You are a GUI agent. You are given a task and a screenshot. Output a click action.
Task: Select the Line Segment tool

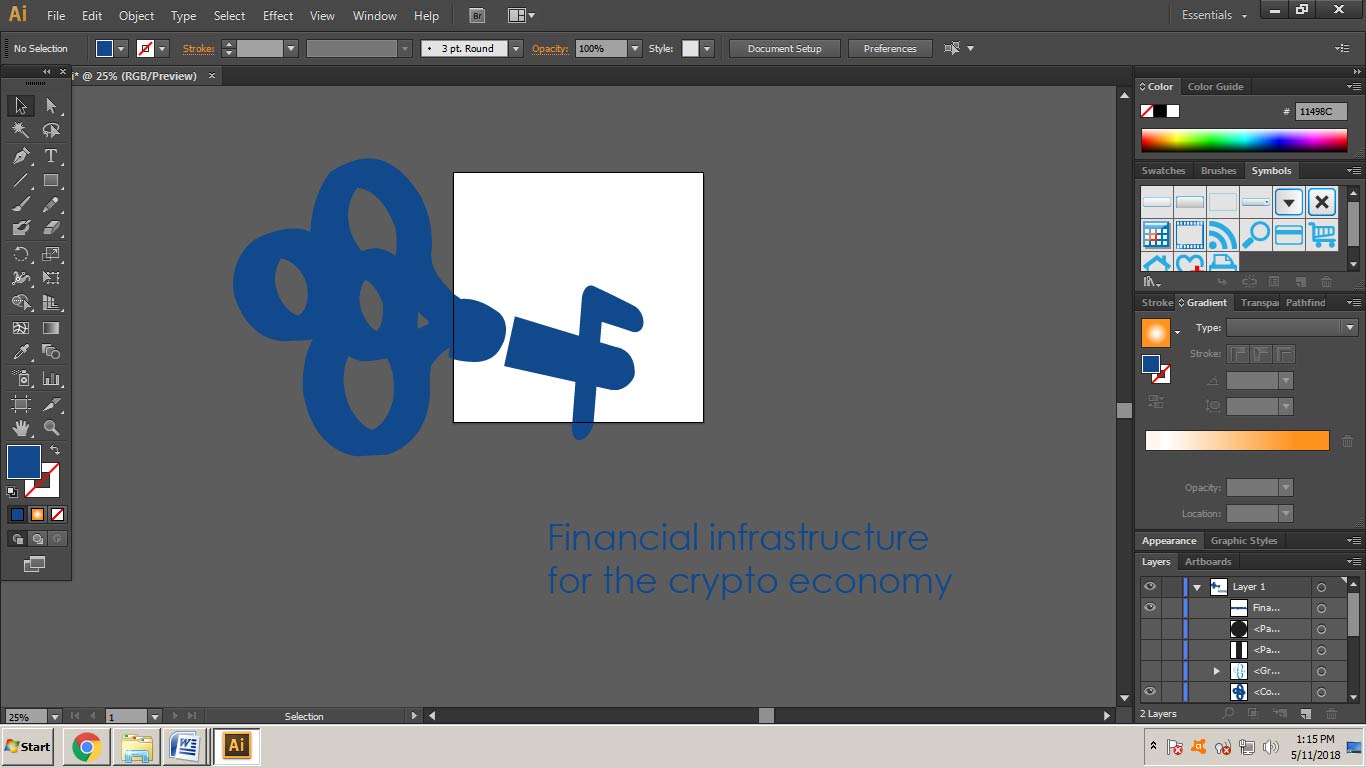click(20, 181)
